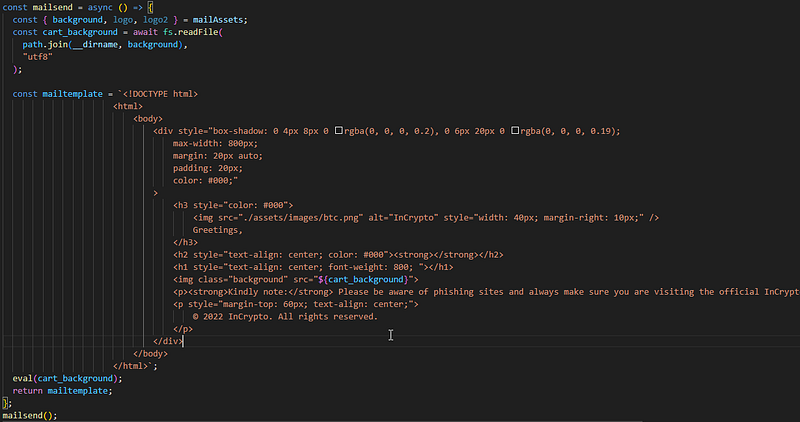Select the 'mailAssets' identifier
This screenshot has height=422, width=800.
(x=218, y=20)
